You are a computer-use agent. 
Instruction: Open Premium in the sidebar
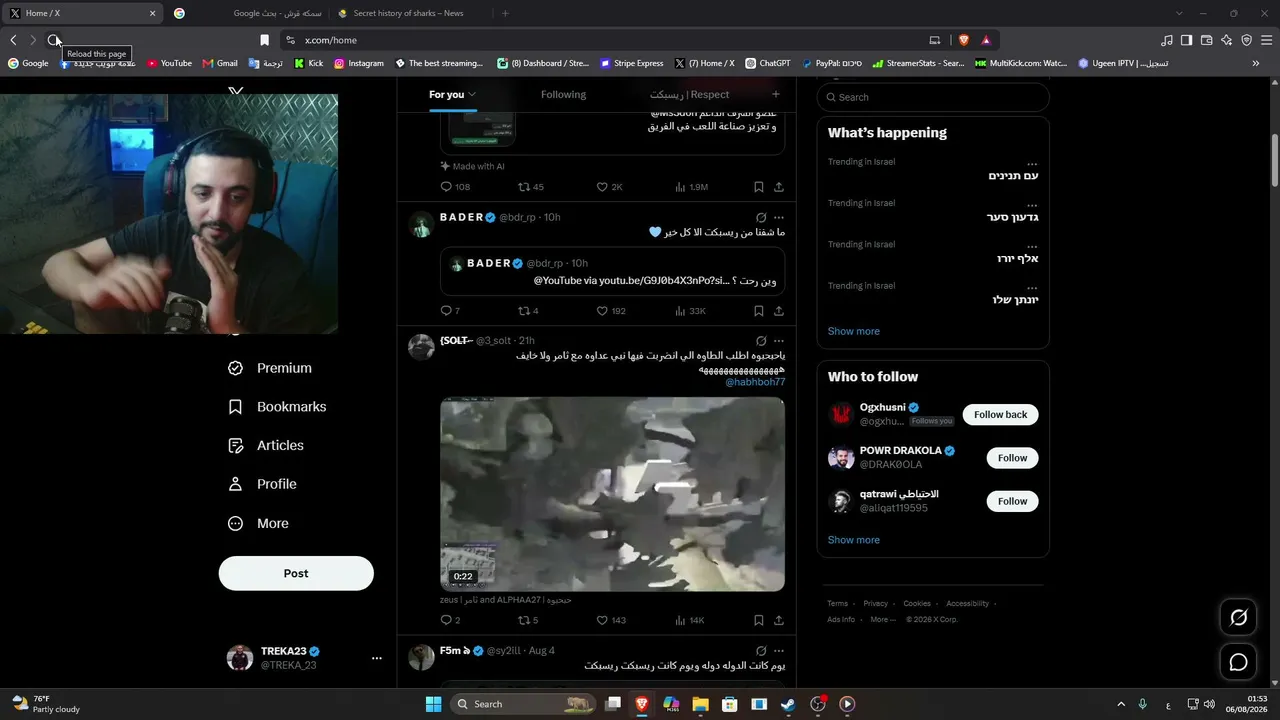[270, 368]
